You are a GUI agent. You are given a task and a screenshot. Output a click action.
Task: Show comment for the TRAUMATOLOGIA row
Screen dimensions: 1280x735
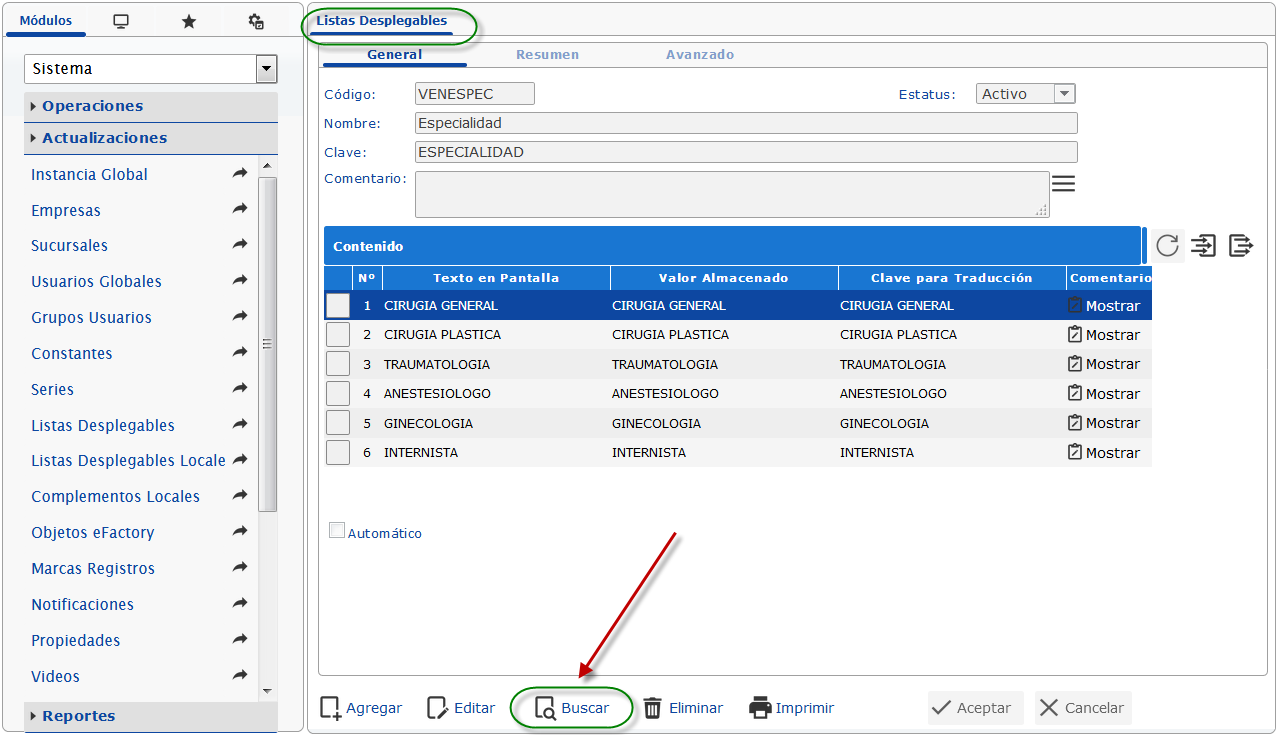(x=1104, y=364)
